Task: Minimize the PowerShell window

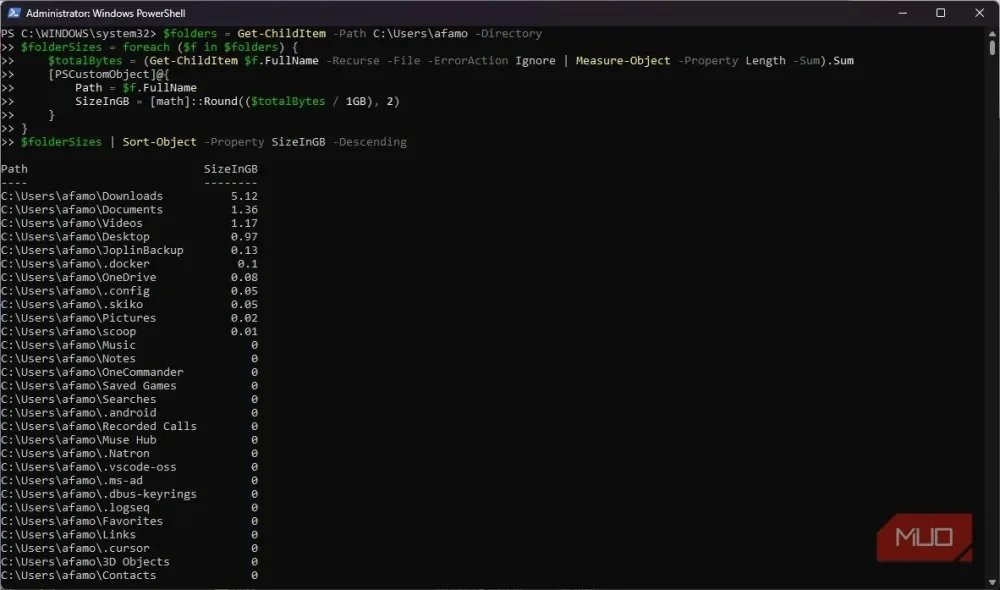Action: coord(902,13)
